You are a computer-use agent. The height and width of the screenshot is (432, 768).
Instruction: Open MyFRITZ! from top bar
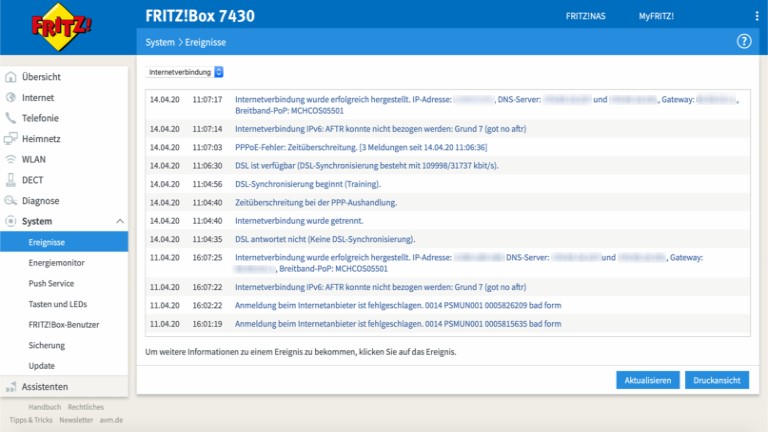point(656,16)
